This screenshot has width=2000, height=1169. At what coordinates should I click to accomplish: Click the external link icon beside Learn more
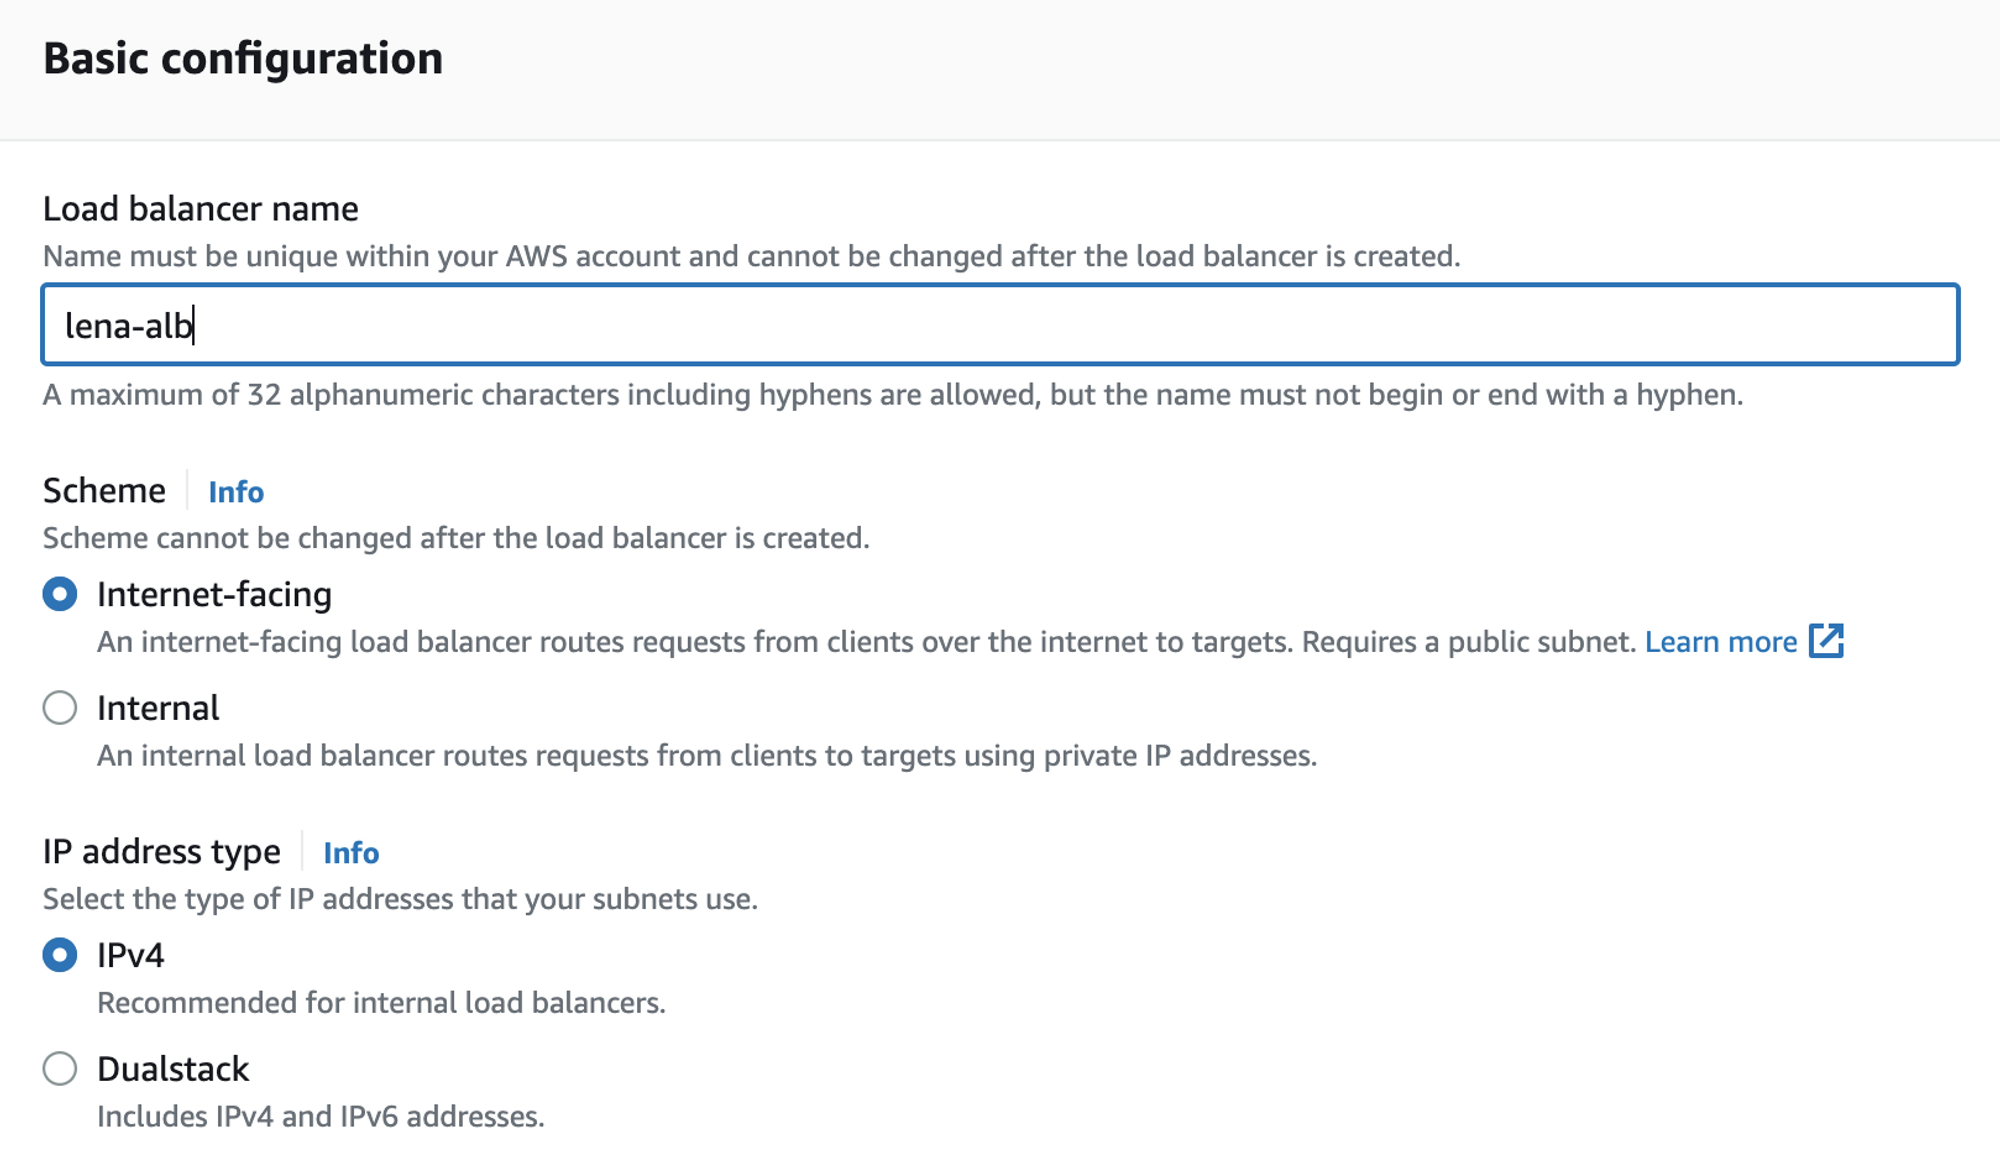(1826, 641)
